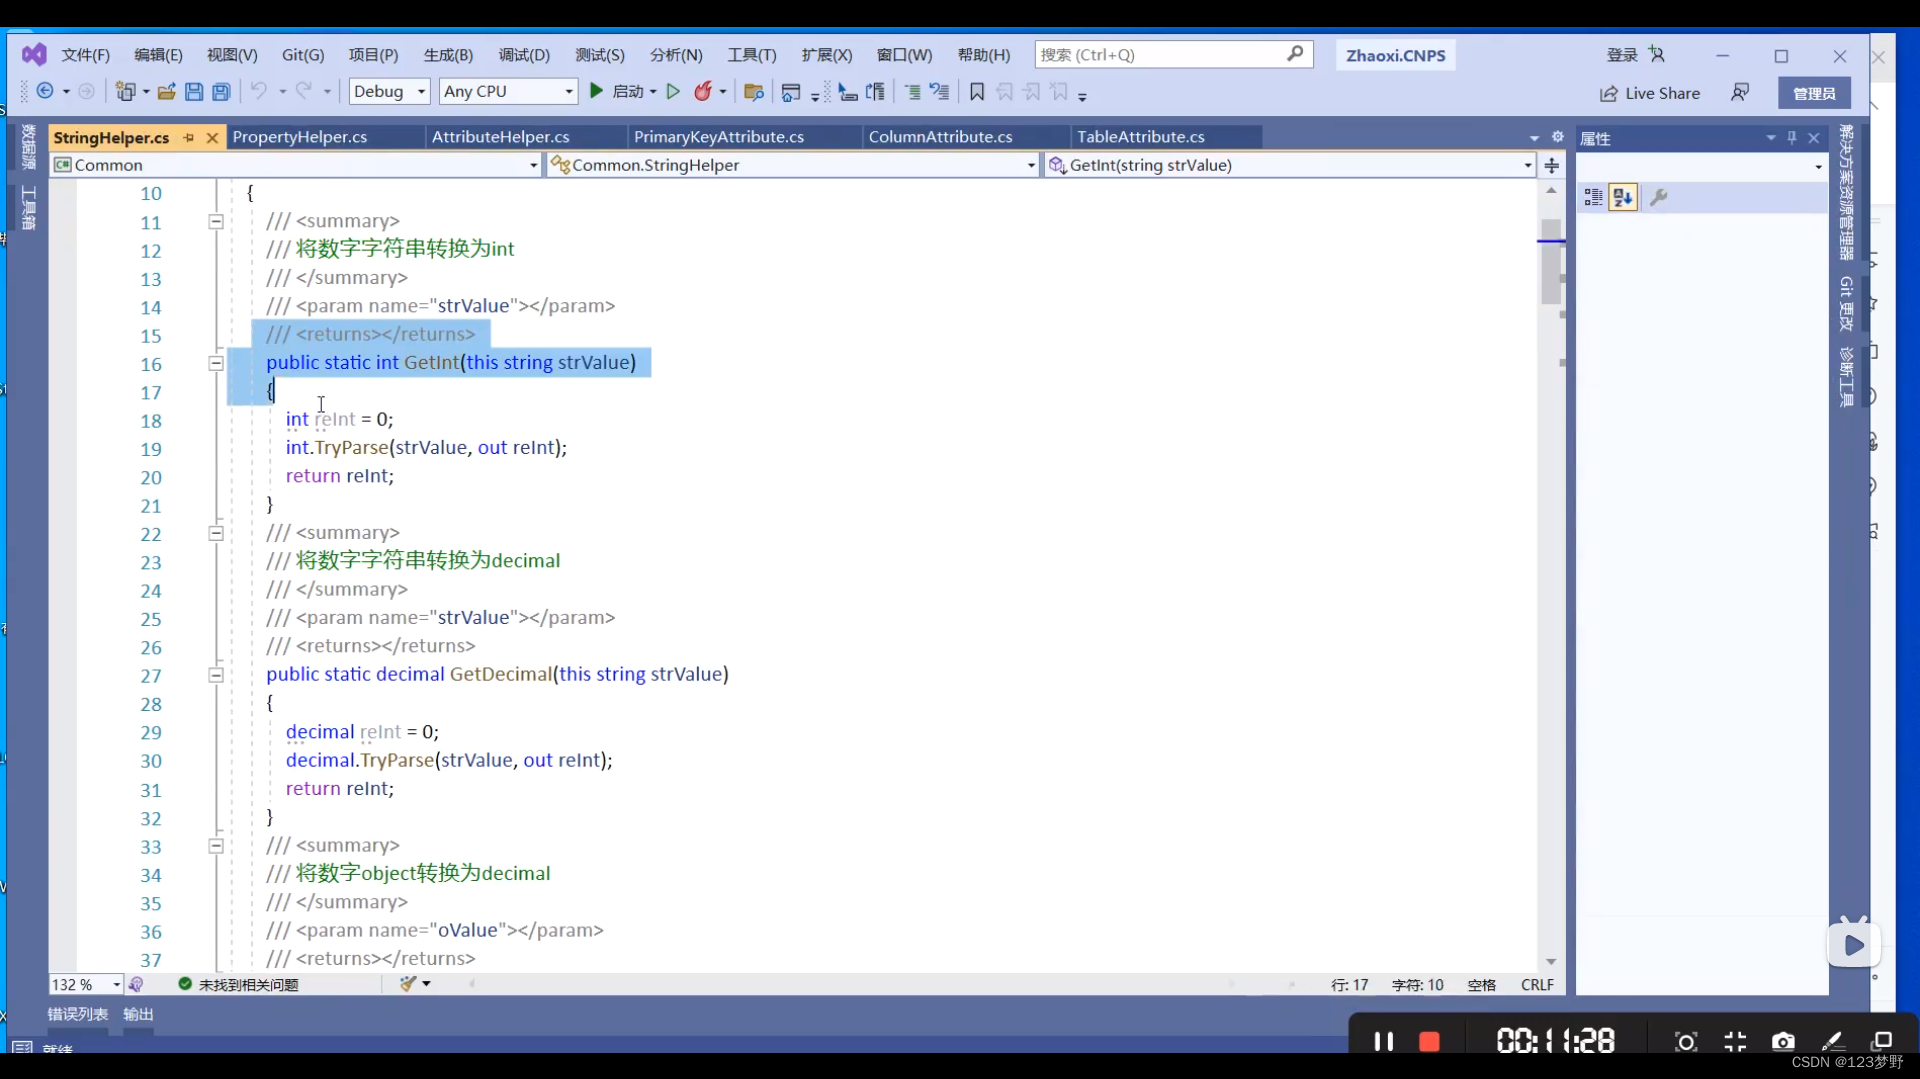
Task: Toggle a bookmark with the bookmark icon
Action: coord(977,92)
